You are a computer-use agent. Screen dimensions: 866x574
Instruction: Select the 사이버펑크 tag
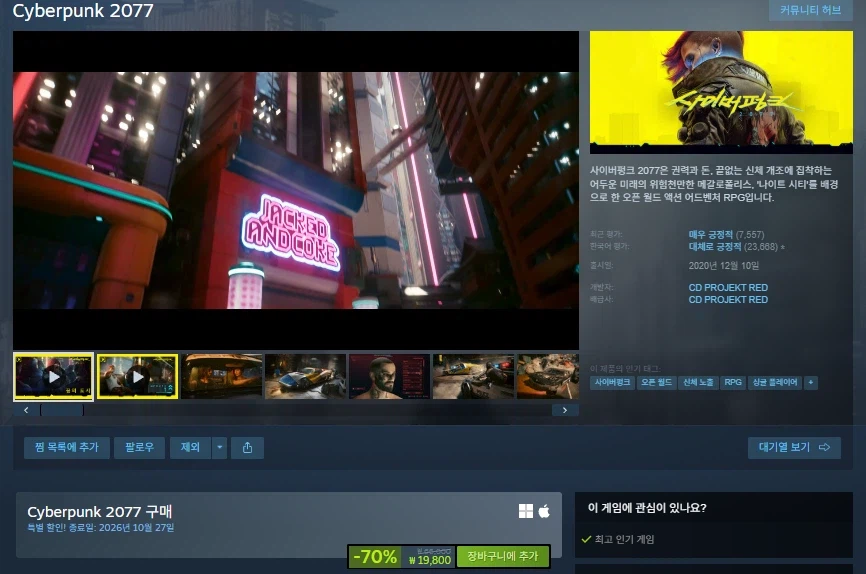pyautogui.click(x=612, y=382)
